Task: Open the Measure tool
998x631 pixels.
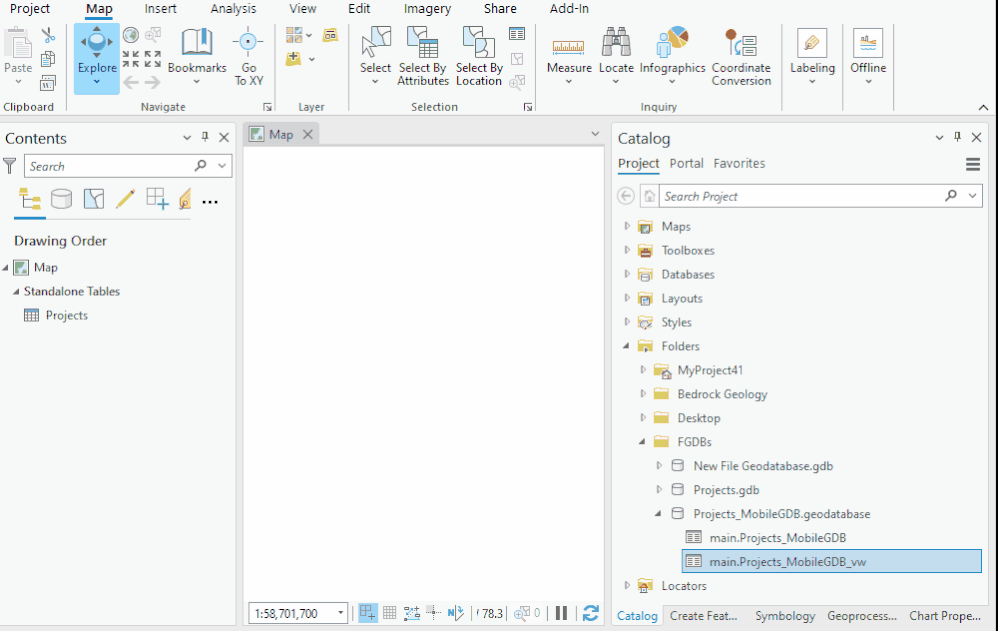Action: [x=569, y=56]
